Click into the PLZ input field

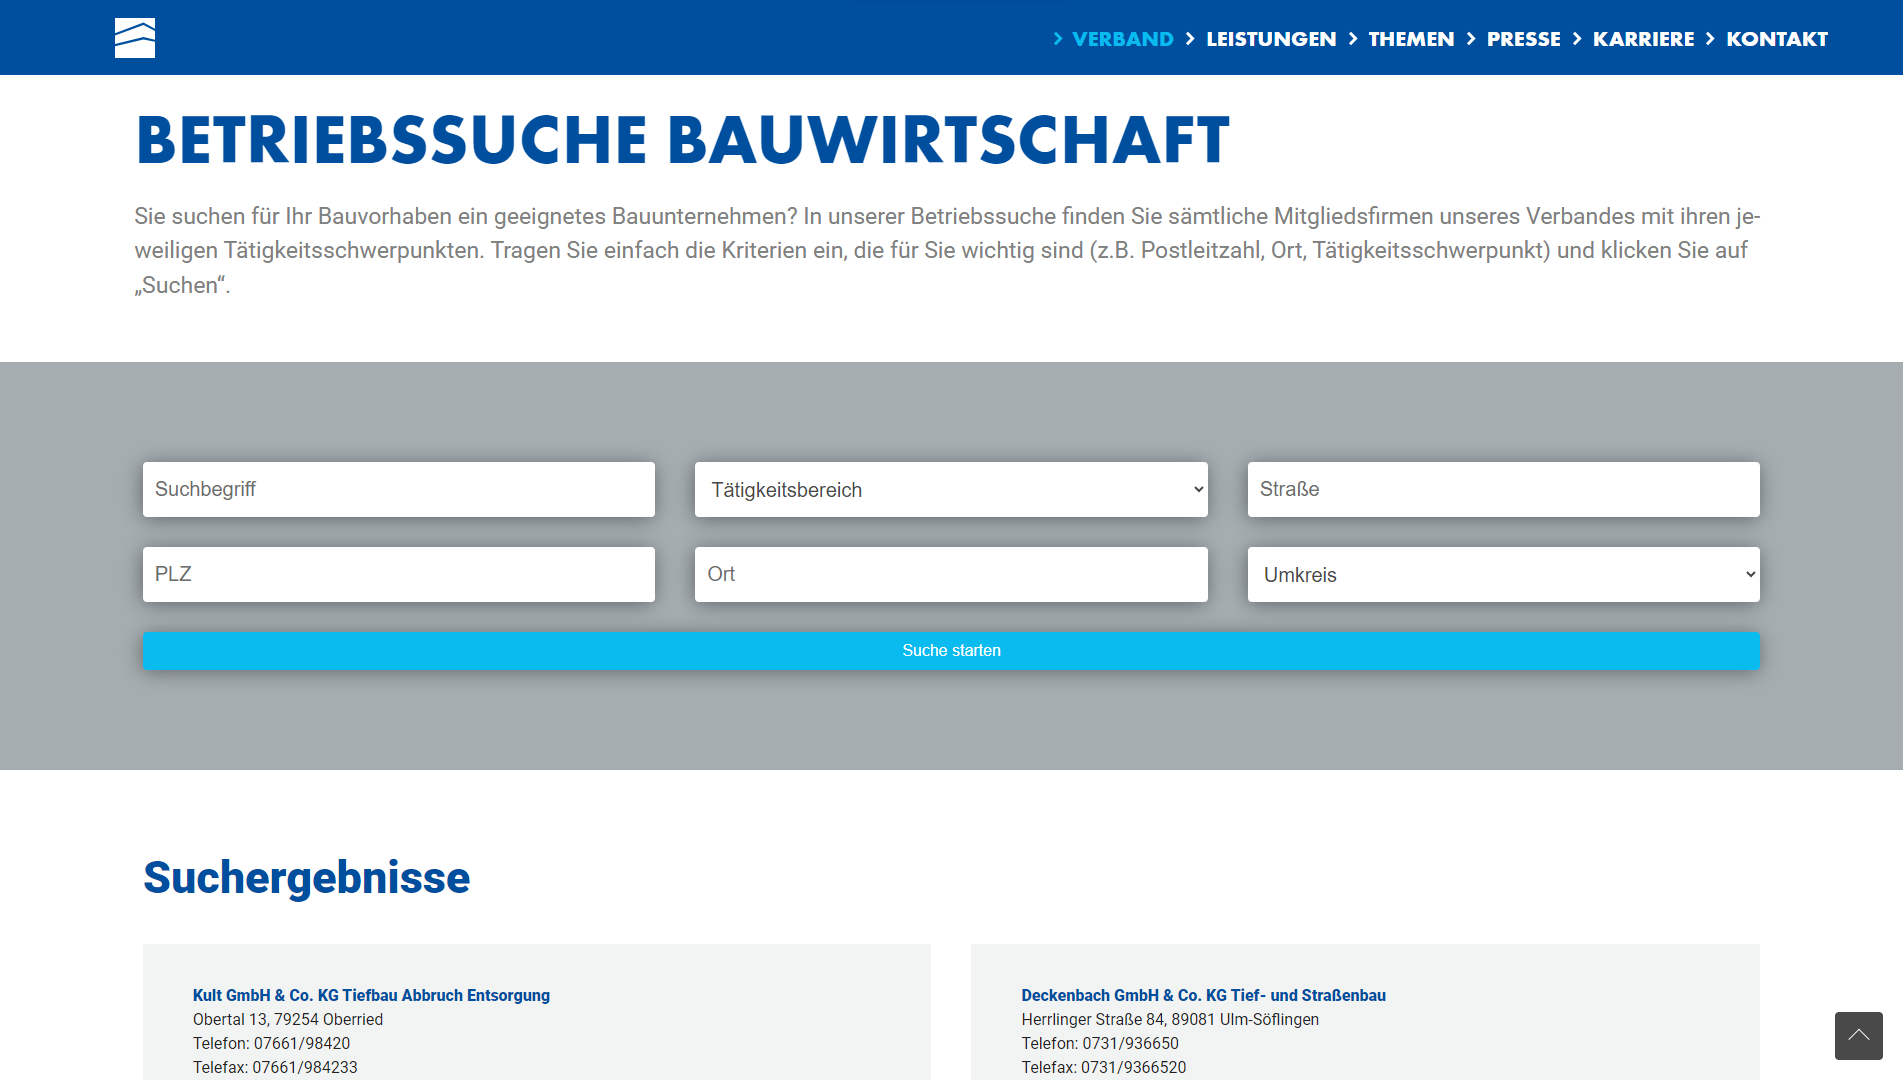pyautogui.click(x=398, y=575)
